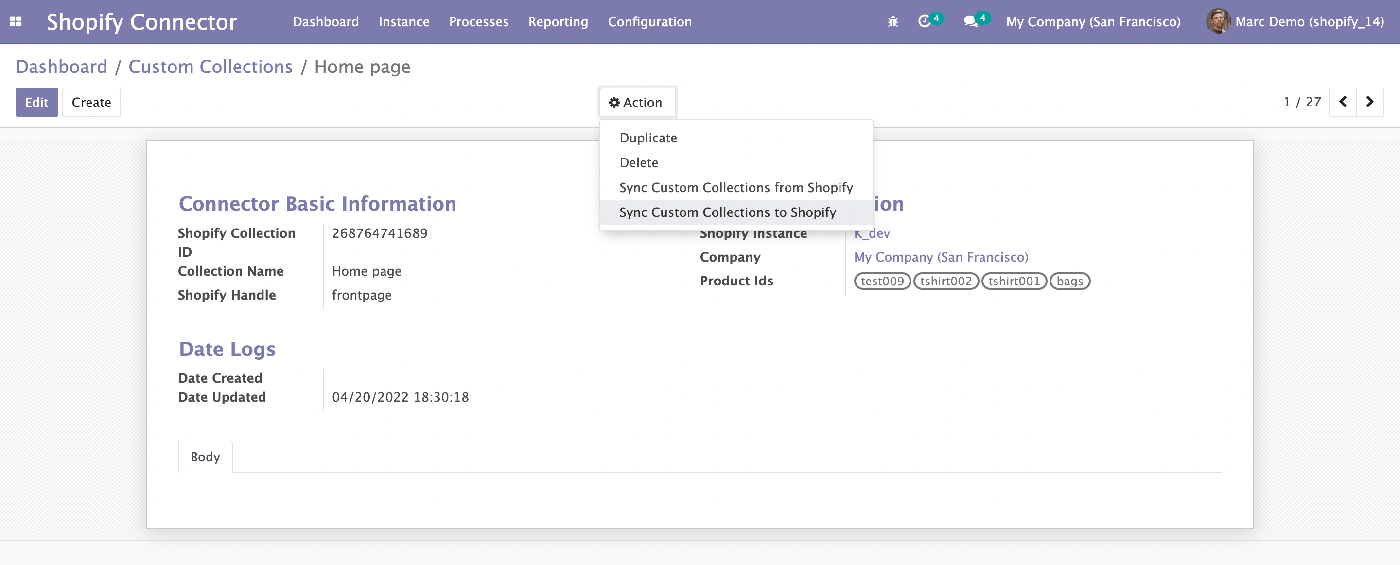The height and width of the screenshot is (565, 1400).
Task: Choose Delete from Action menu
Action: [736, 162]
